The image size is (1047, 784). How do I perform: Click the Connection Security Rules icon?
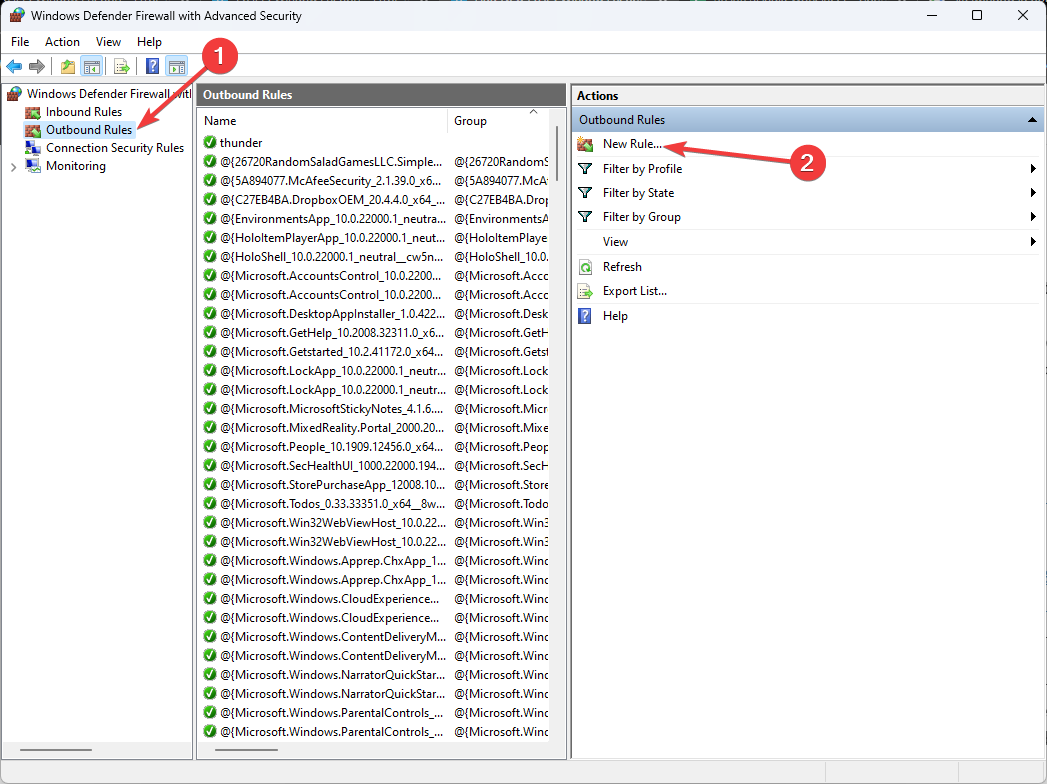point(33,148)
